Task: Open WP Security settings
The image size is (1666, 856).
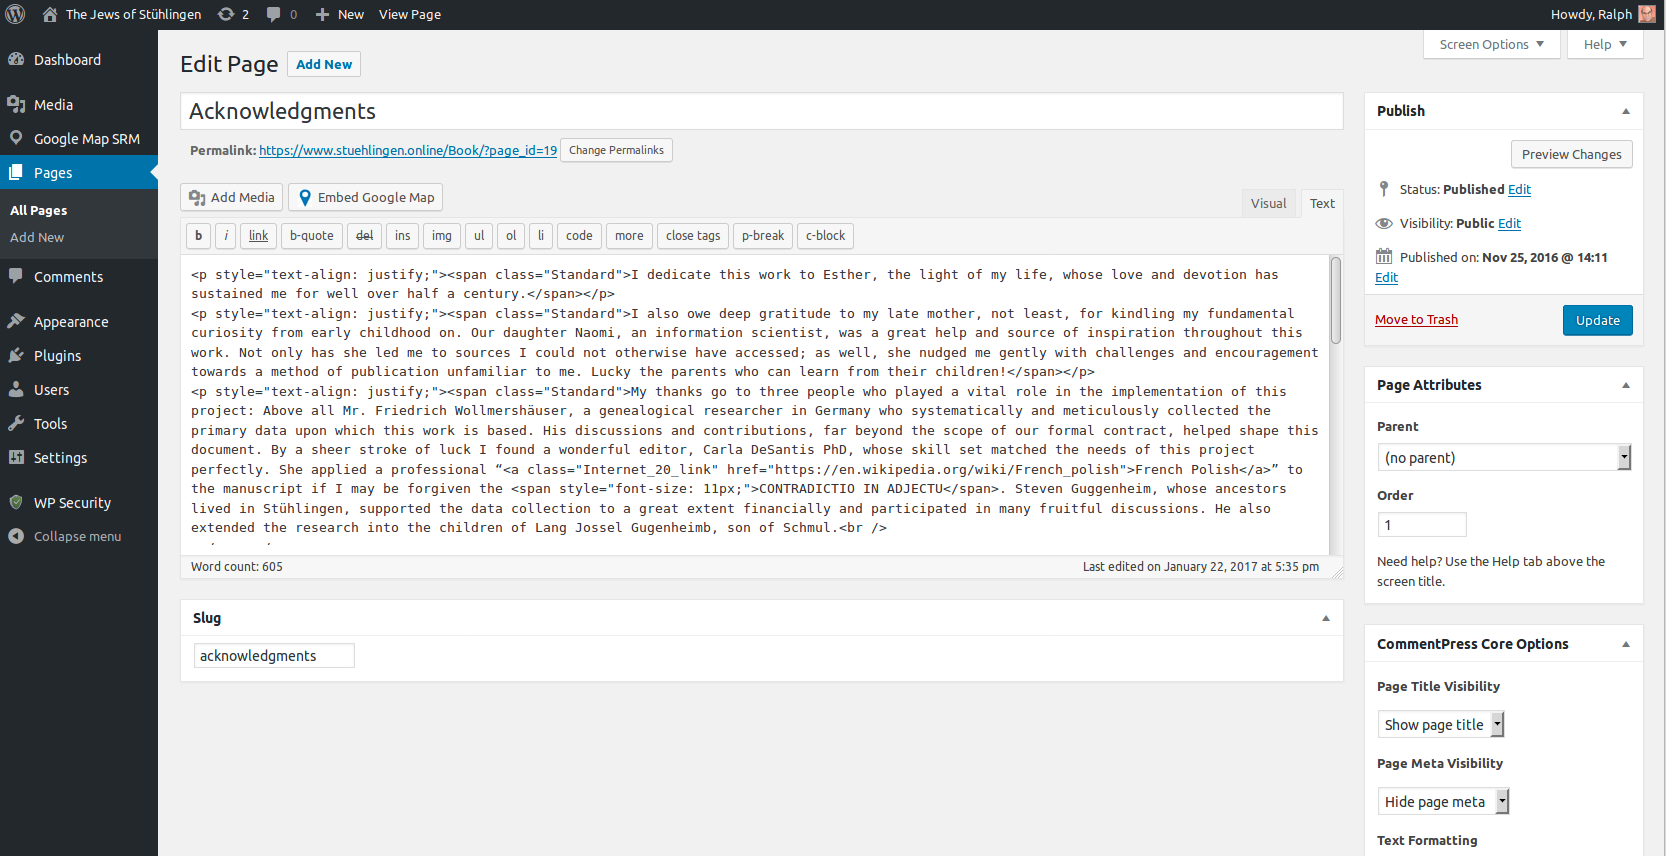Action: point(72,503)
